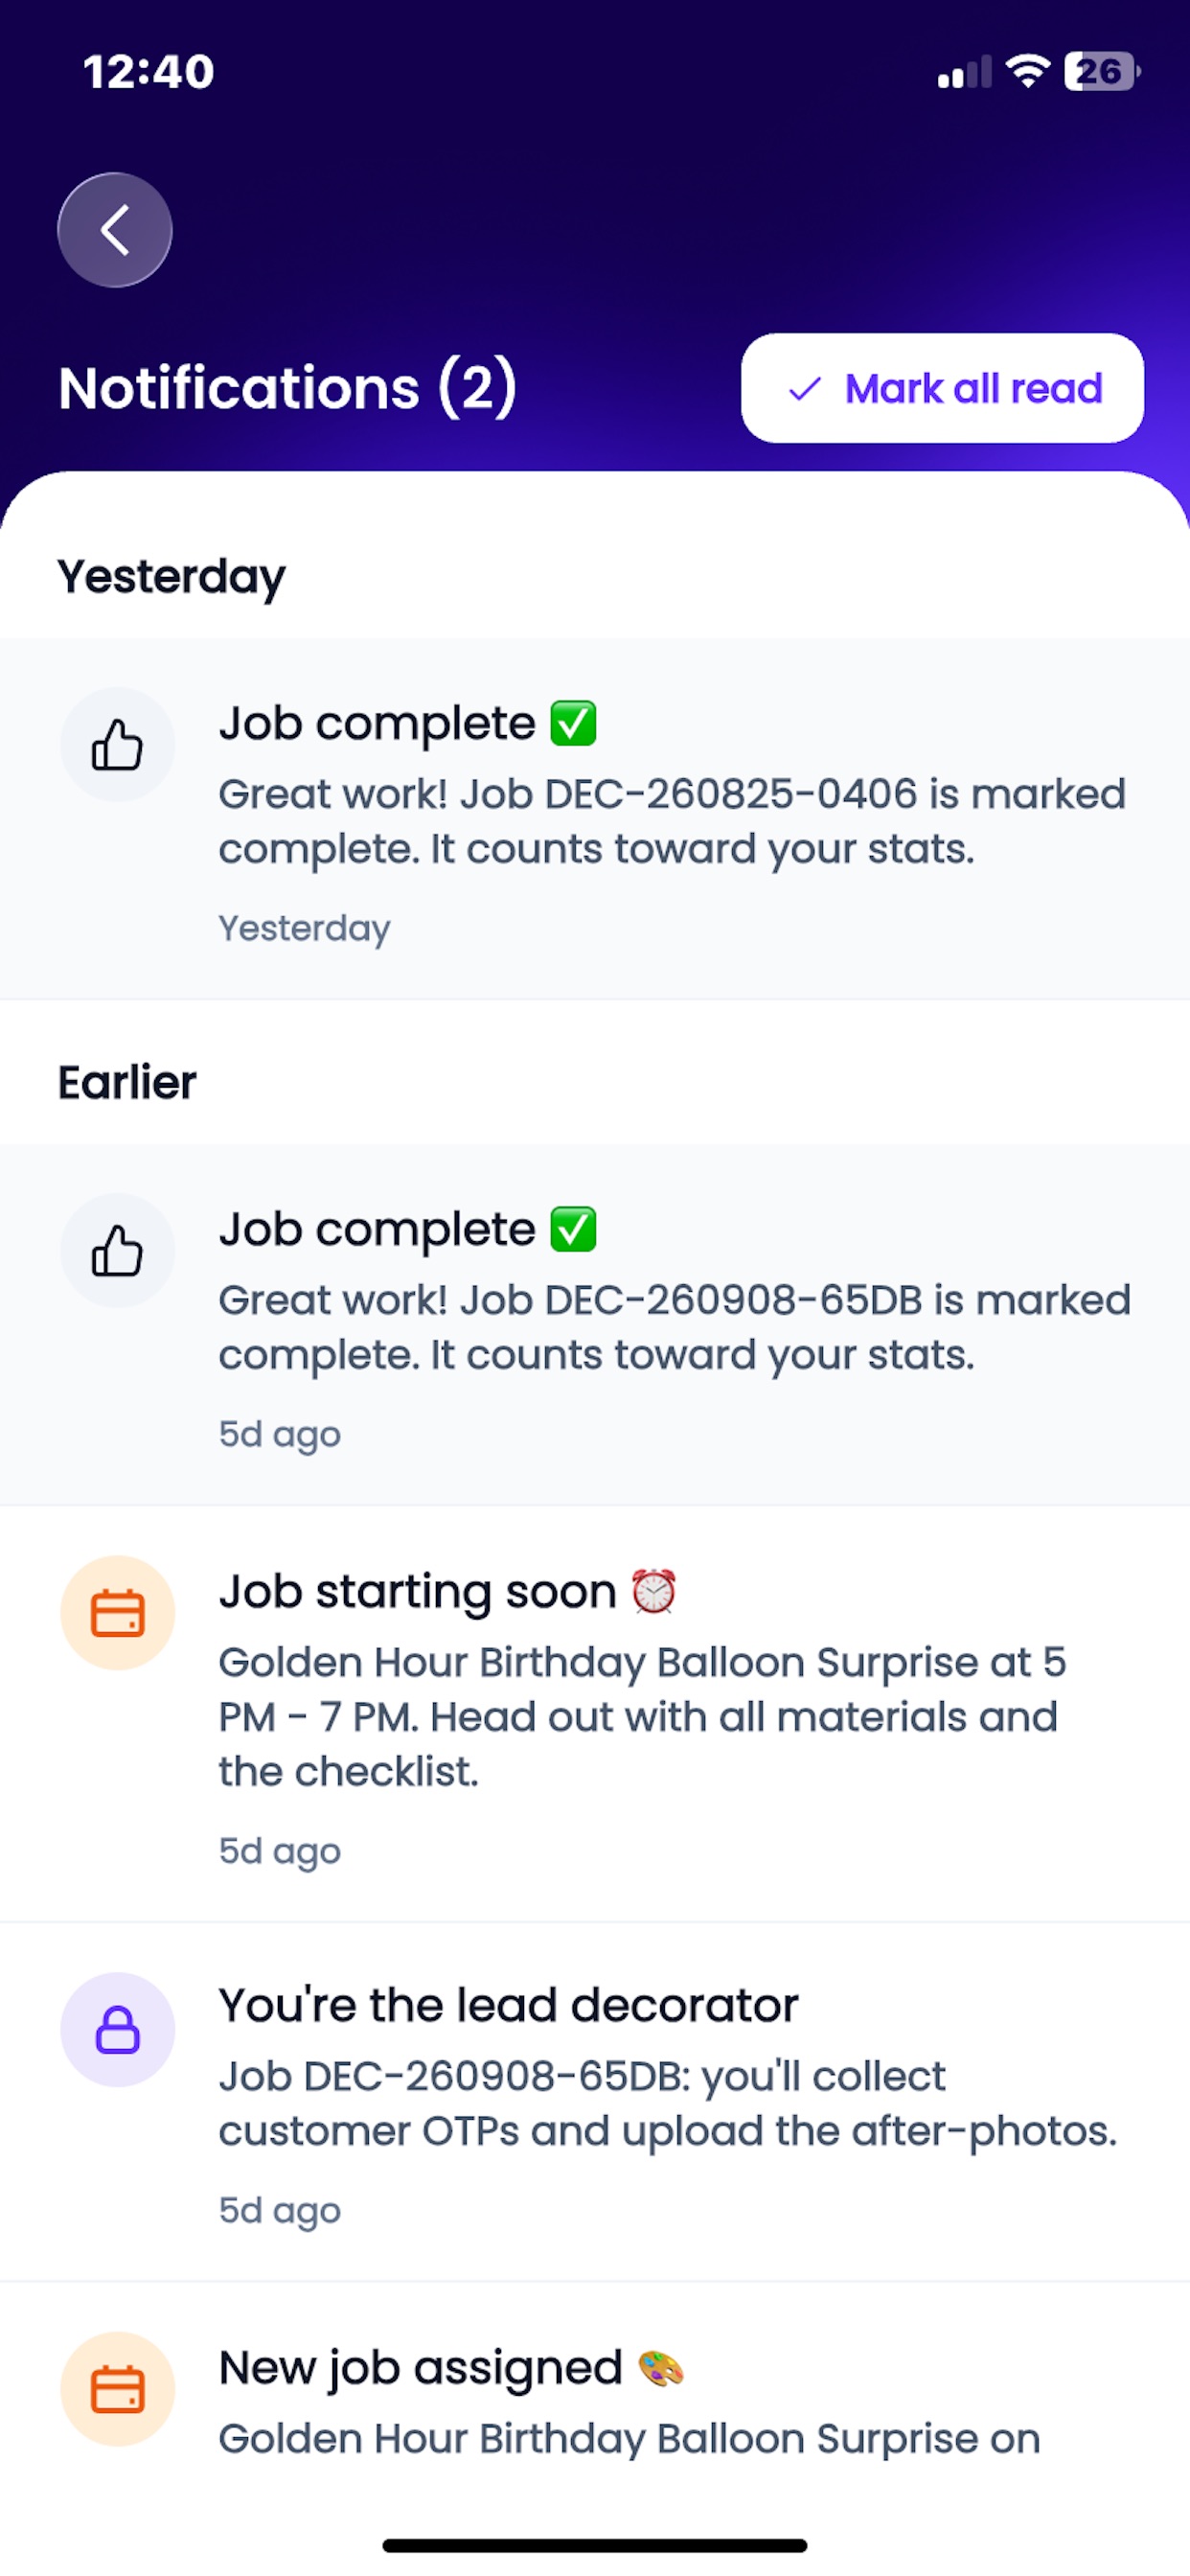Tap calendar icon beside Job starting soon
This screenshot has height=2576, width=1190.
point(118,1613)
